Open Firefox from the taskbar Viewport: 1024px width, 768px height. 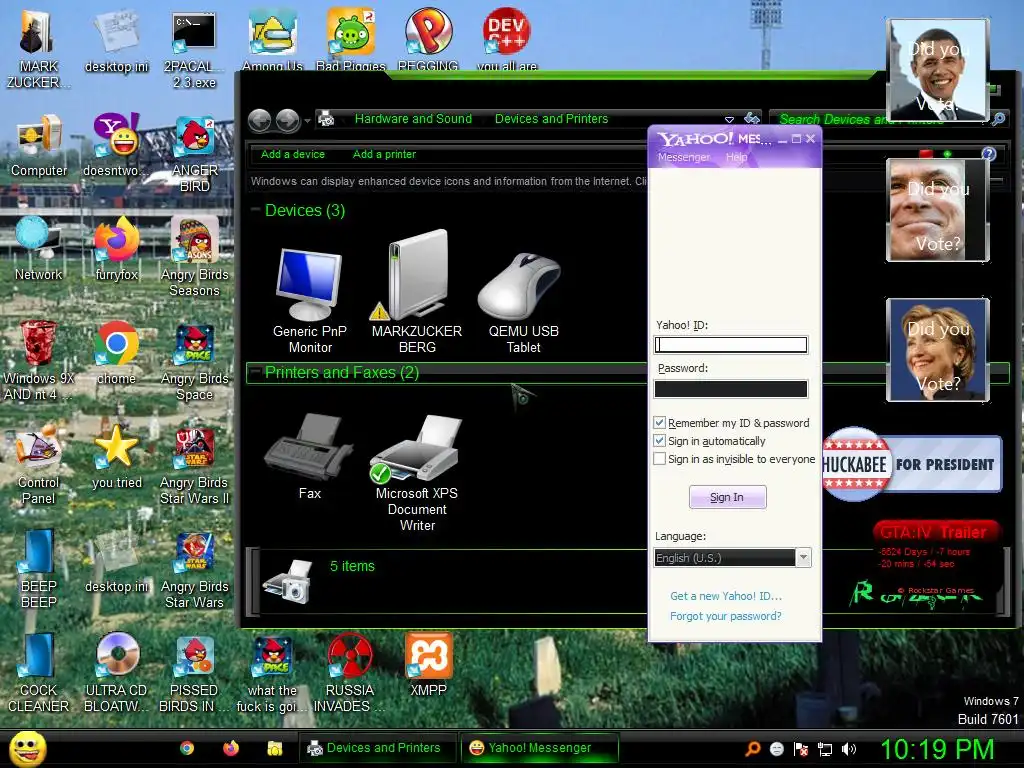231,748
